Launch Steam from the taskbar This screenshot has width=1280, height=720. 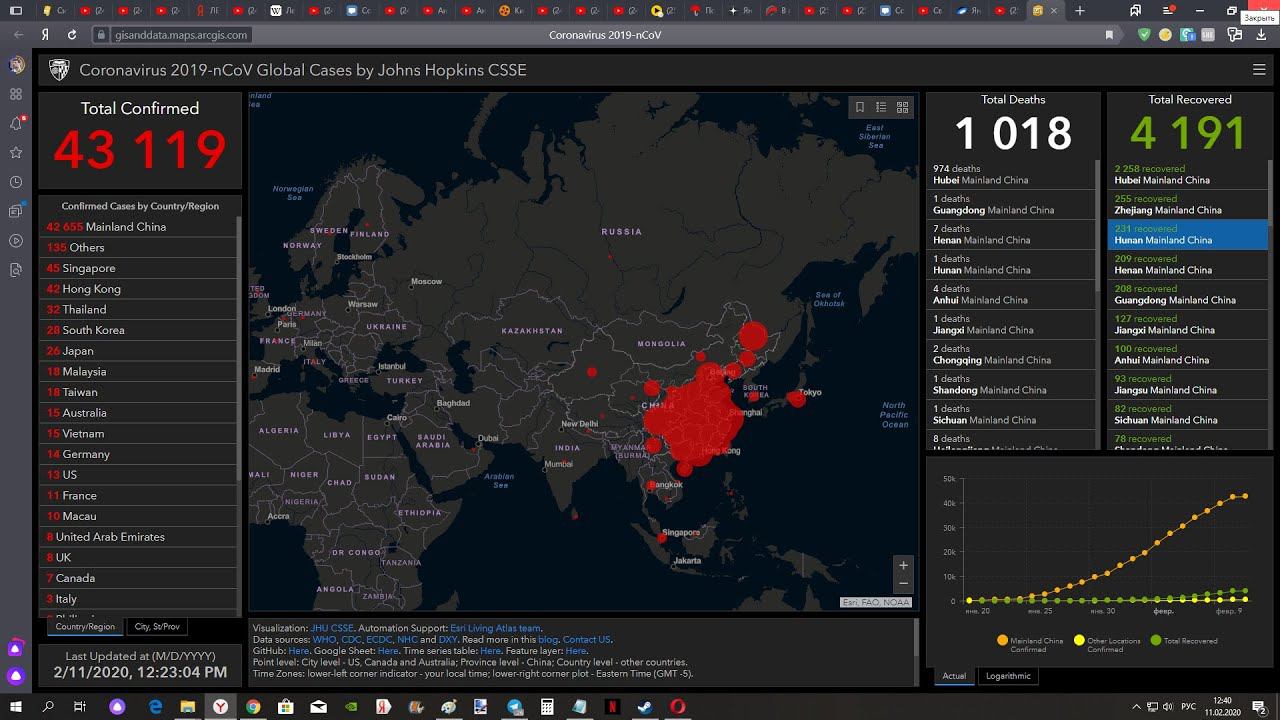click(645, 707)
